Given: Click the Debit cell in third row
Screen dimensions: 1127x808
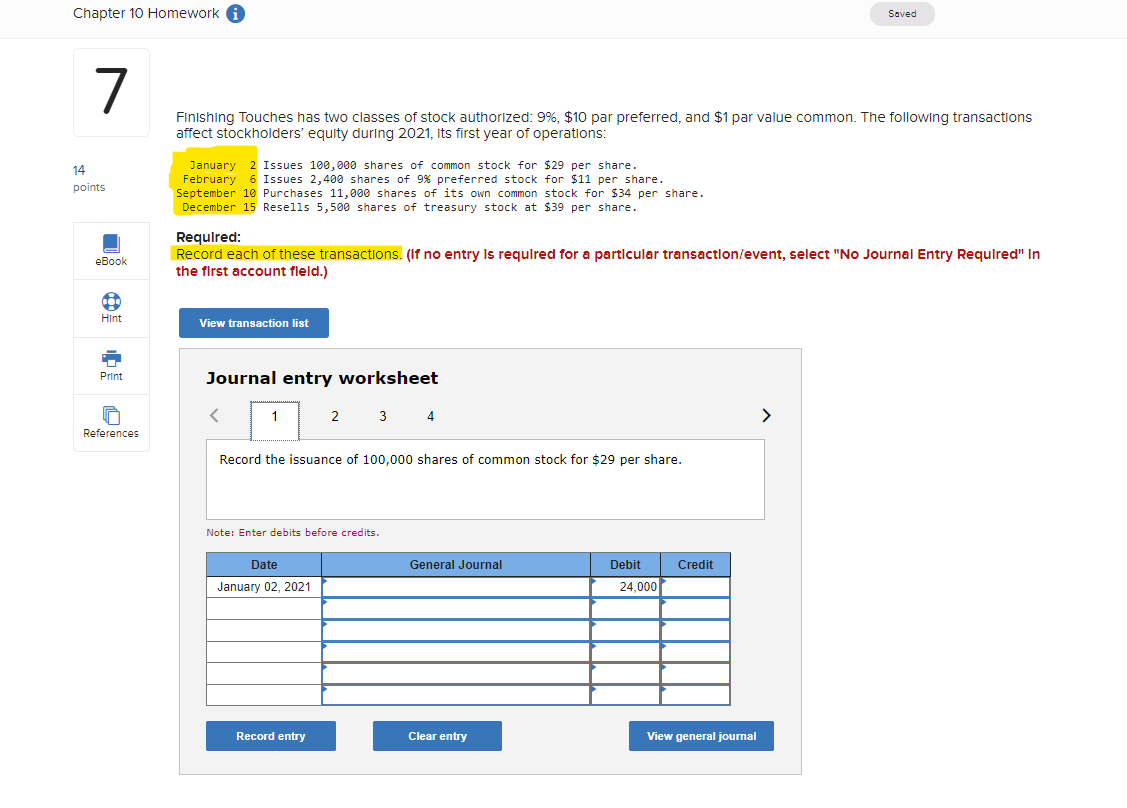Looking at the screenshot, I should click(x=625, y=630).
